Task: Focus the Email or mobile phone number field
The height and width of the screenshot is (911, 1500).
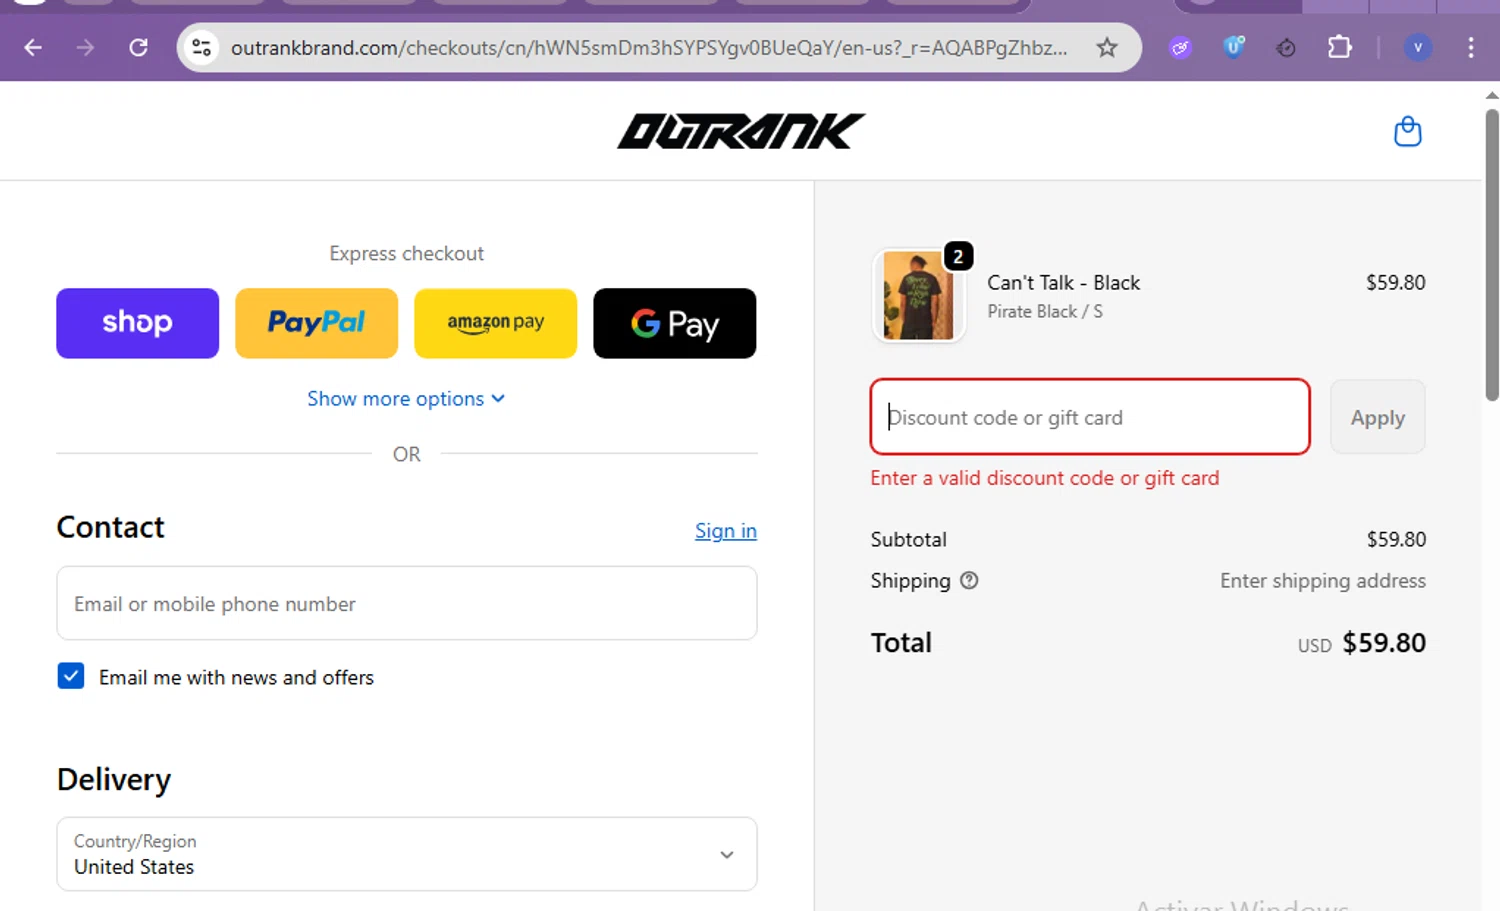Action: click(407, 603)
